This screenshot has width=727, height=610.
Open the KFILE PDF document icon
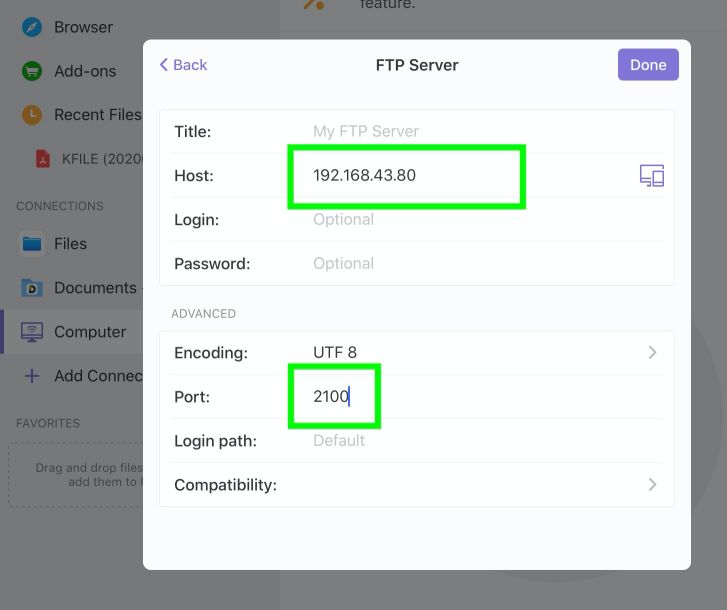(43, 158)
